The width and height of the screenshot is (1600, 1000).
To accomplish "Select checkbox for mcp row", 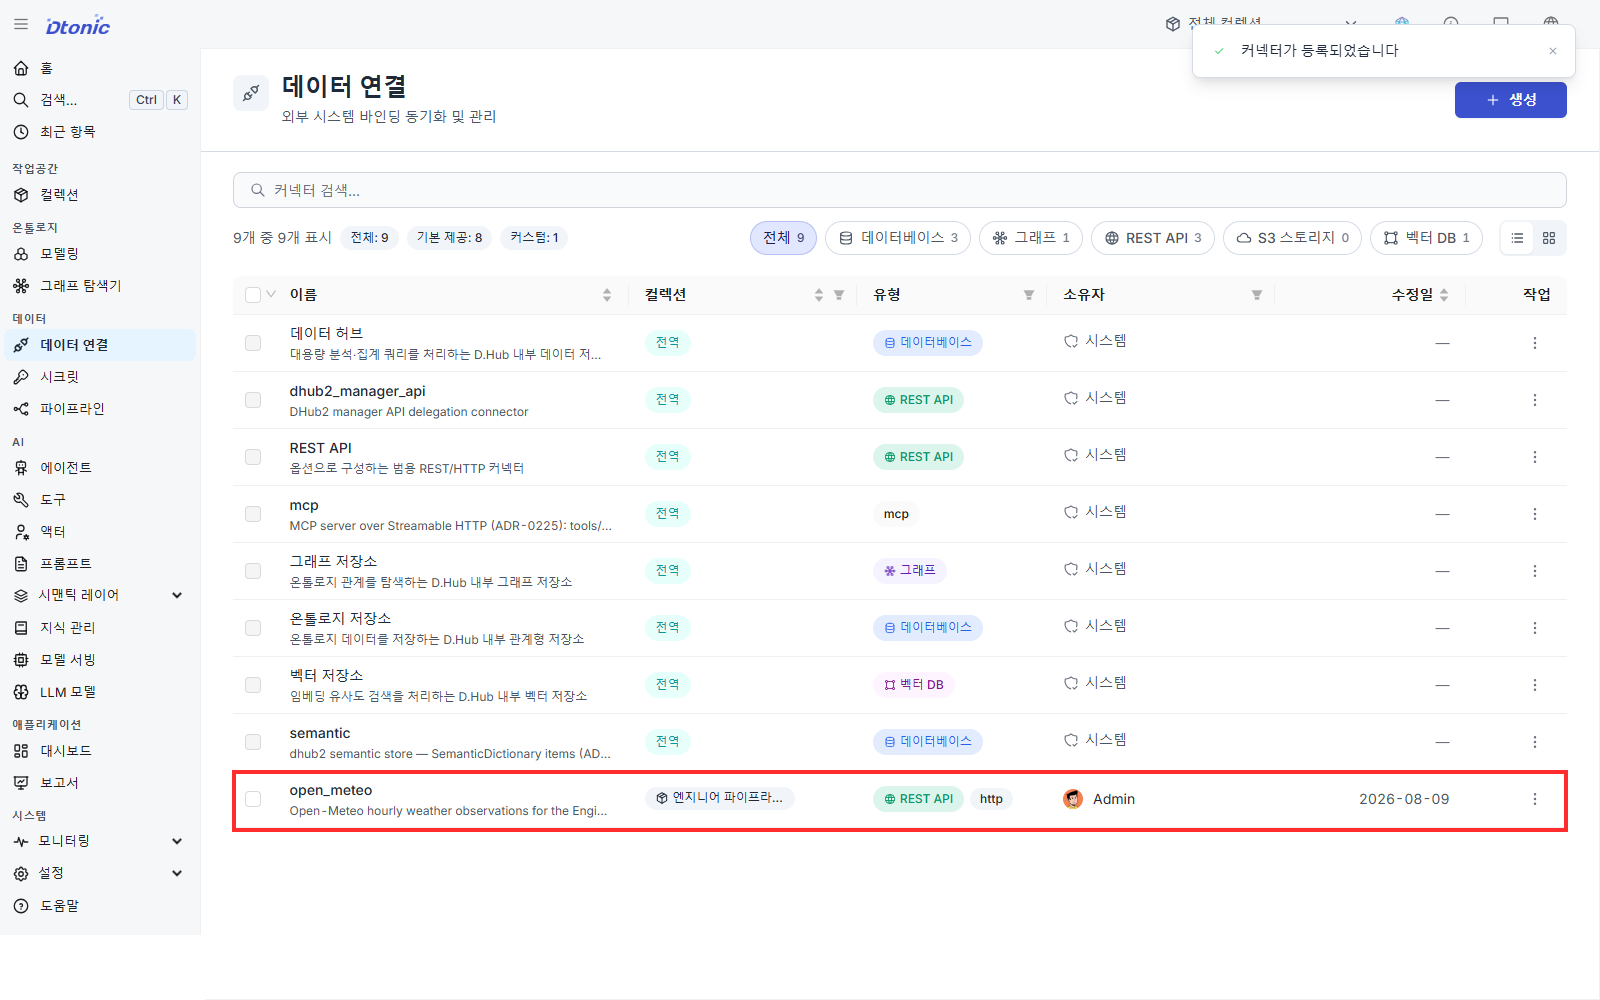I will (253, 514).
